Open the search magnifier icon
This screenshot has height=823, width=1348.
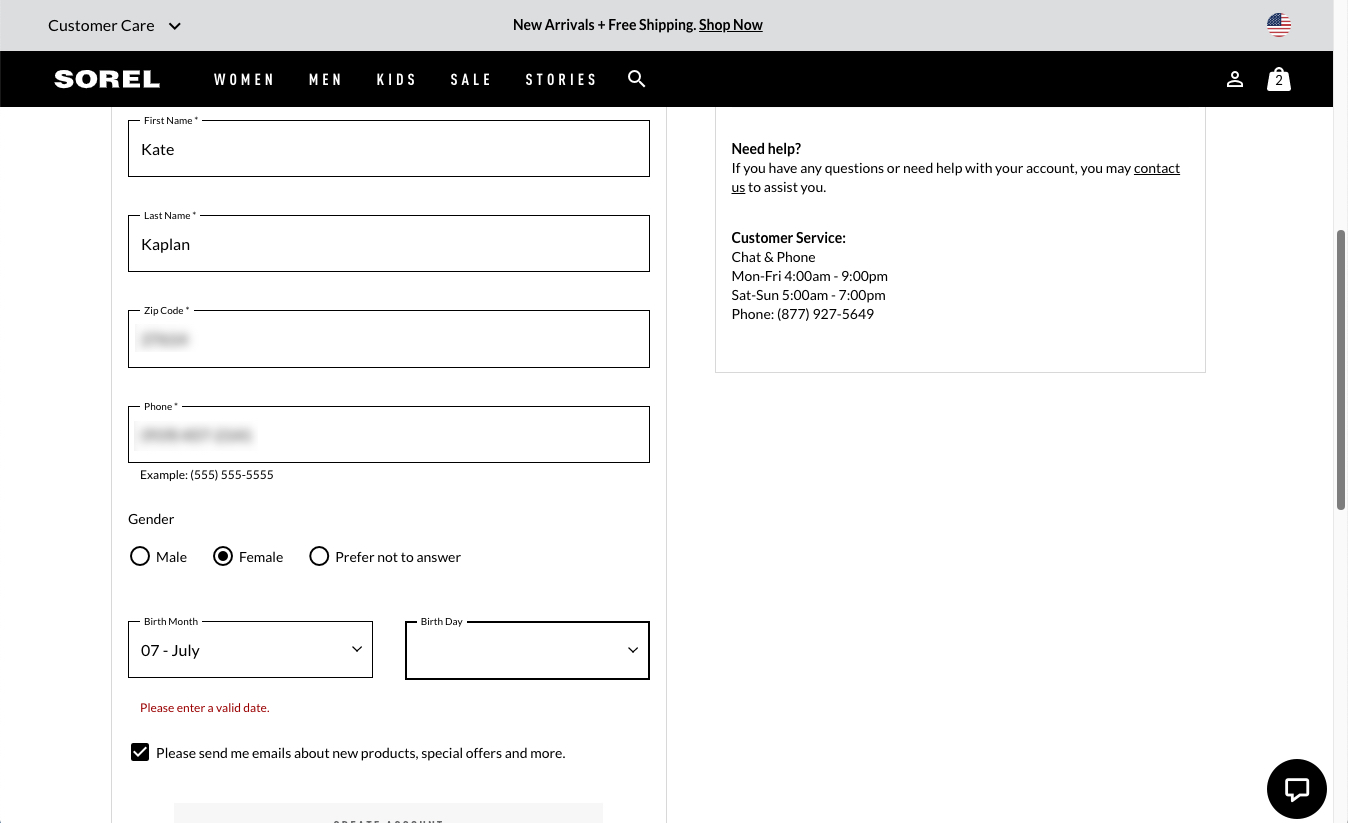[636, 79]
